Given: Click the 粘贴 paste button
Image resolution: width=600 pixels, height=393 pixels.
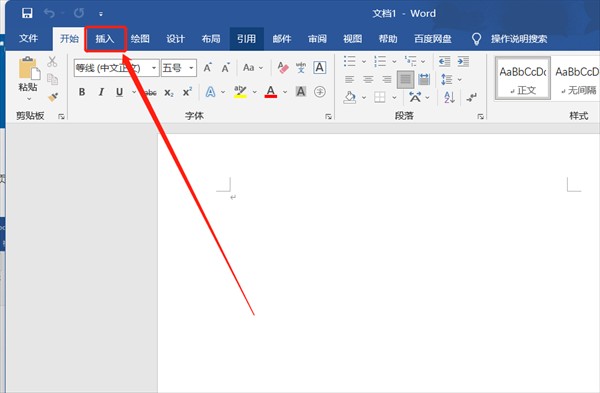Looking at the screenshot, I should point(28,79).
